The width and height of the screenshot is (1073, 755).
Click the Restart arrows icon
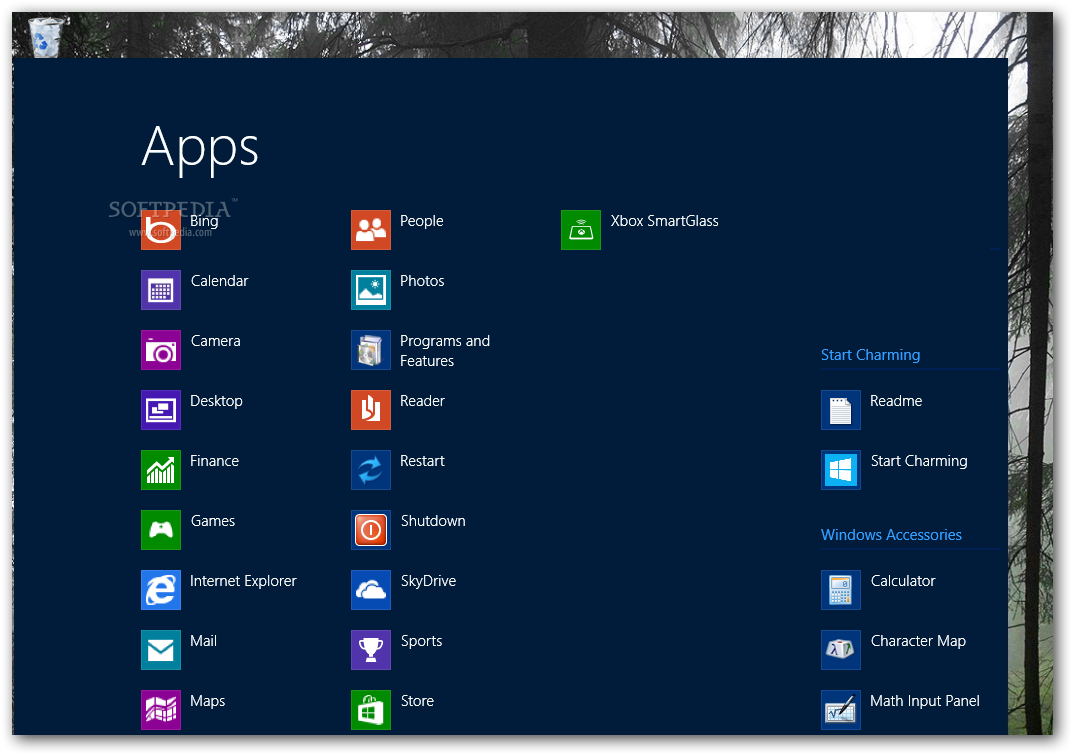tap(371, 470)
